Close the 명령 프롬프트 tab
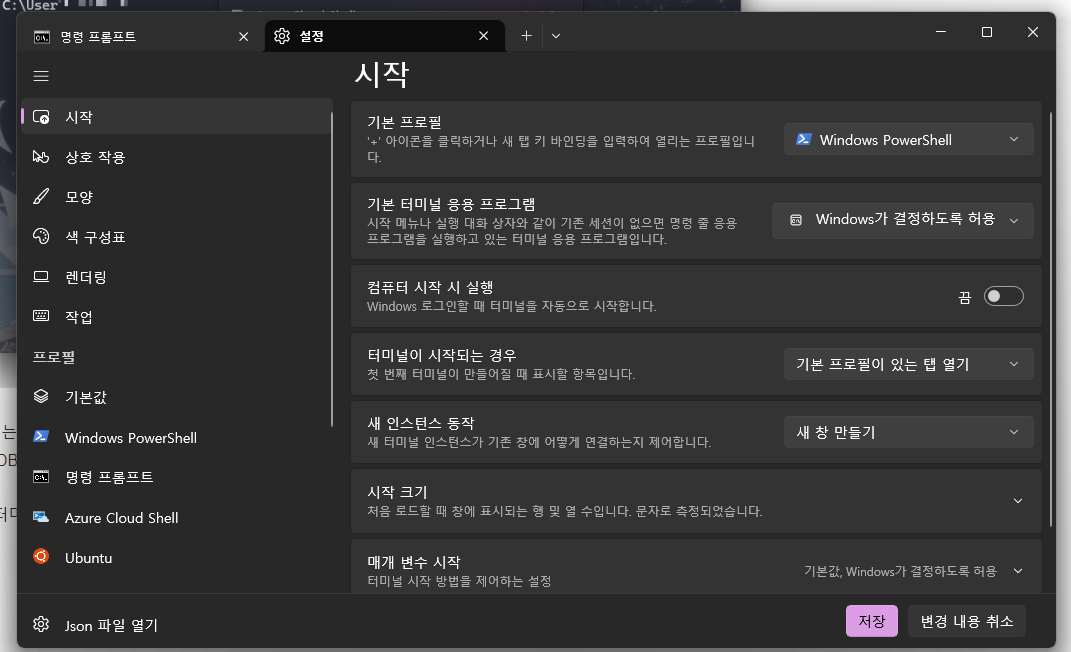The height and width of the screenshot is (652, 1071). 243,36
